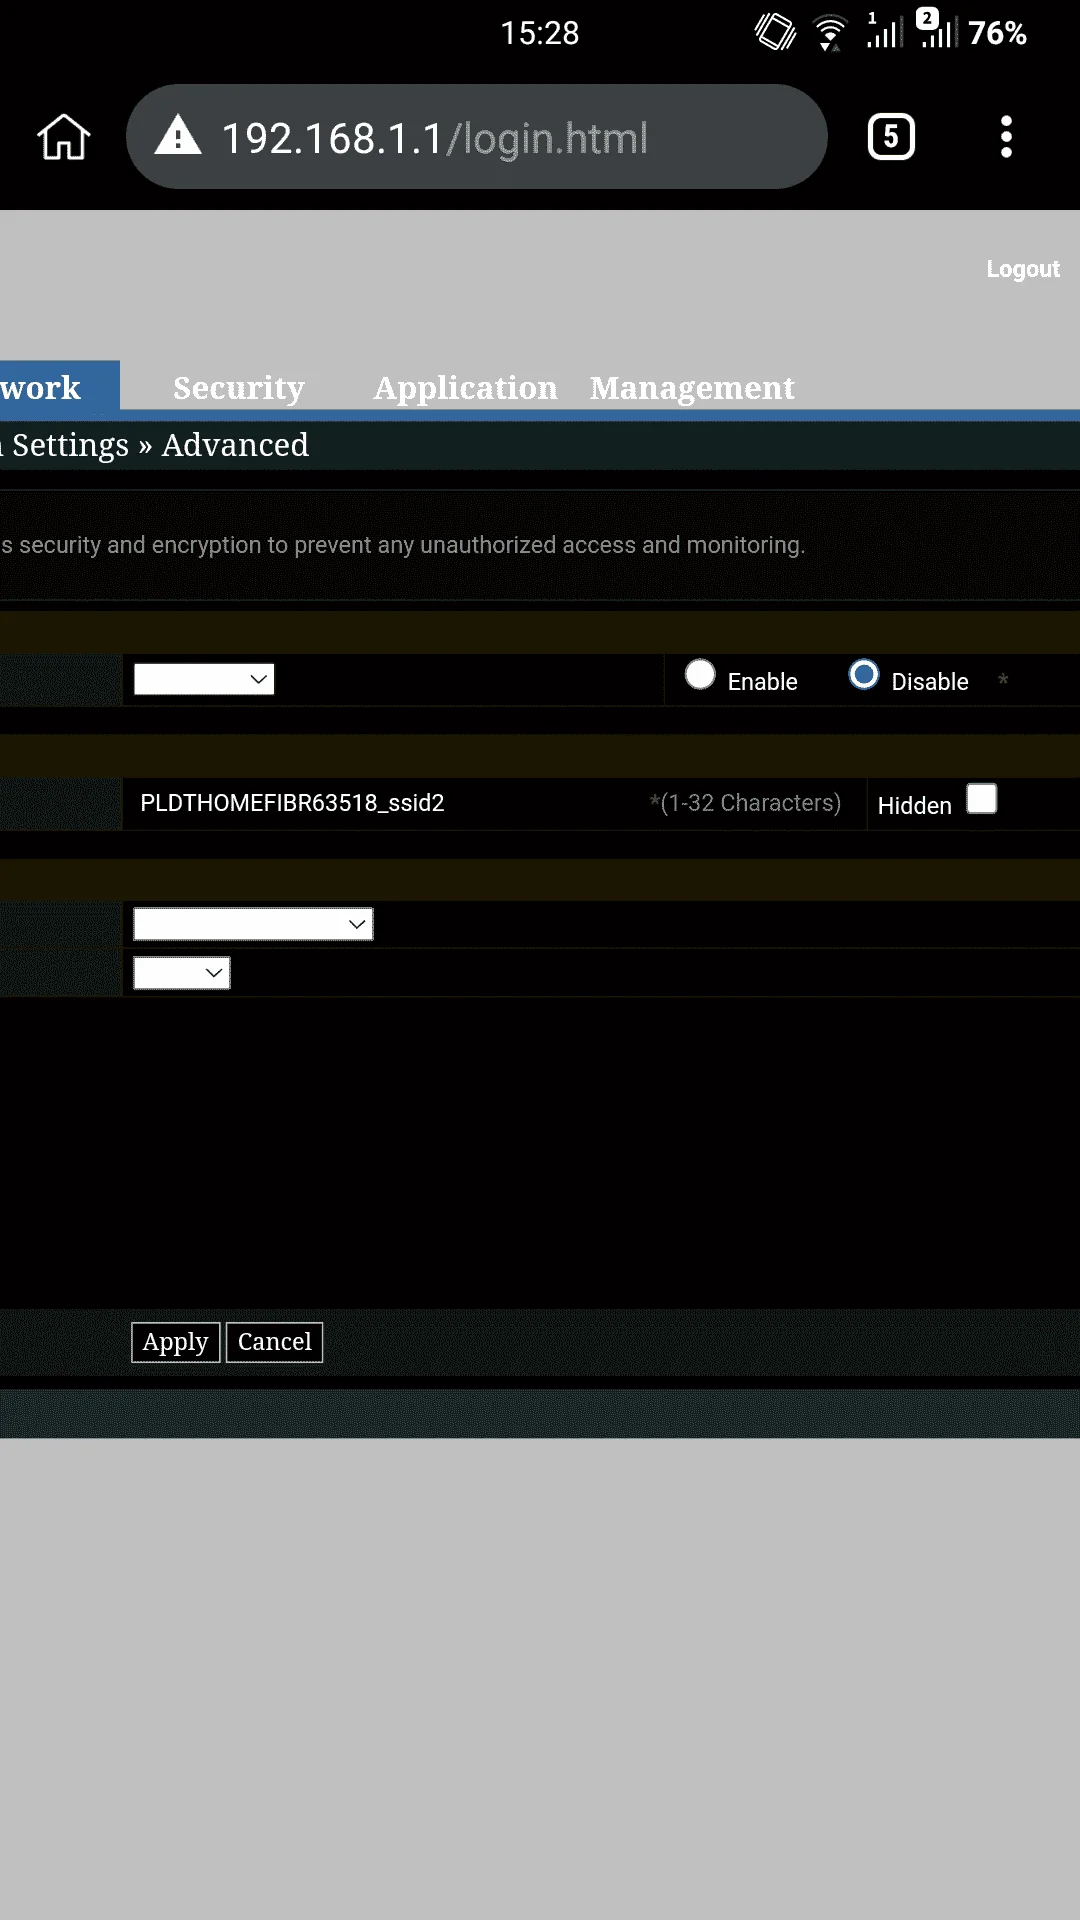Tap the SIM 2 signal icon
1080x1920 pixels.
936,29
